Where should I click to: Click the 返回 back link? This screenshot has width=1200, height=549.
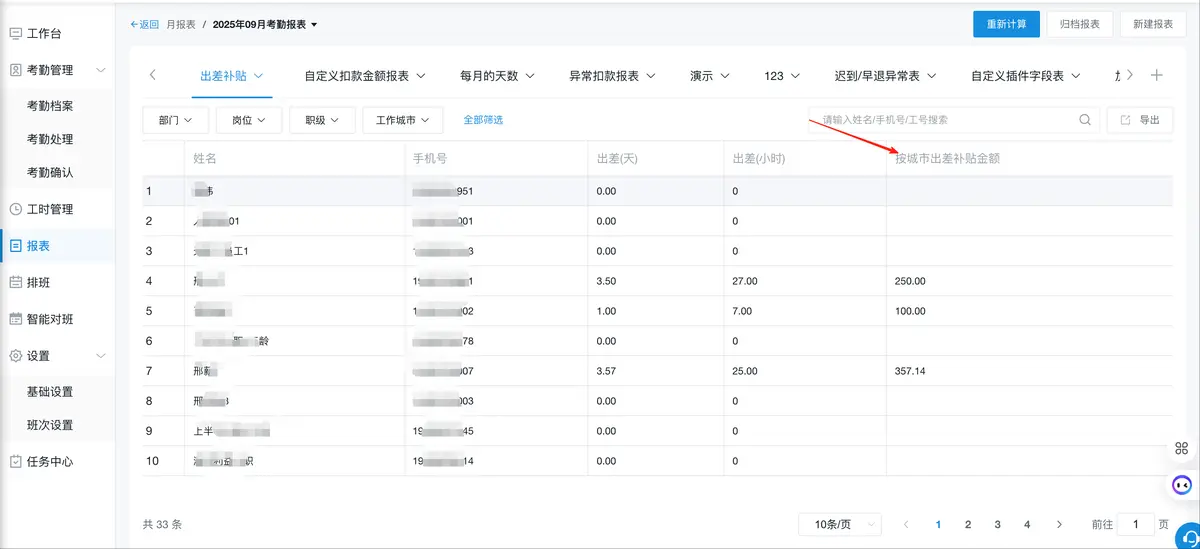145,24
